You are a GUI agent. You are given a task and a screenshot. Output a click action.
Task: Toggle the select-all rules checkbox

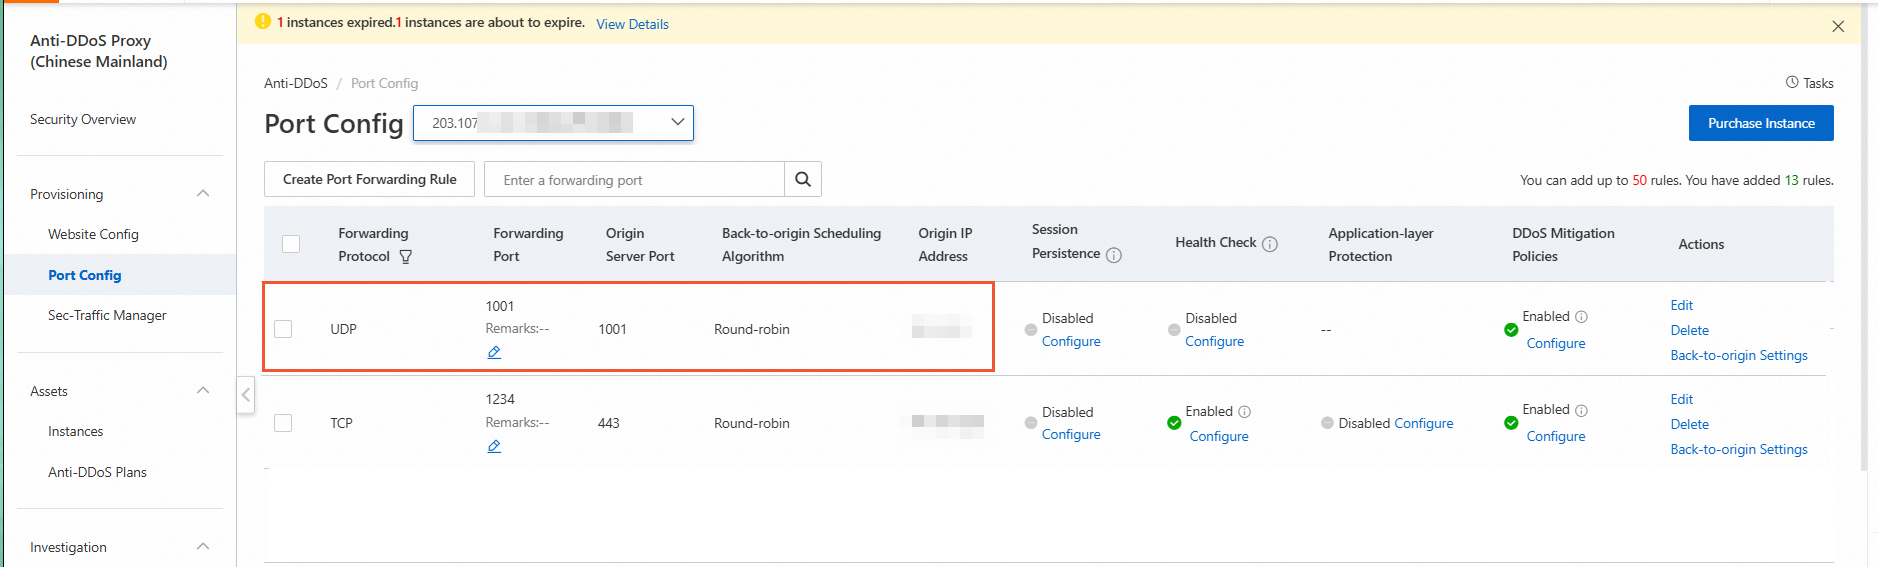coord(291,244)
